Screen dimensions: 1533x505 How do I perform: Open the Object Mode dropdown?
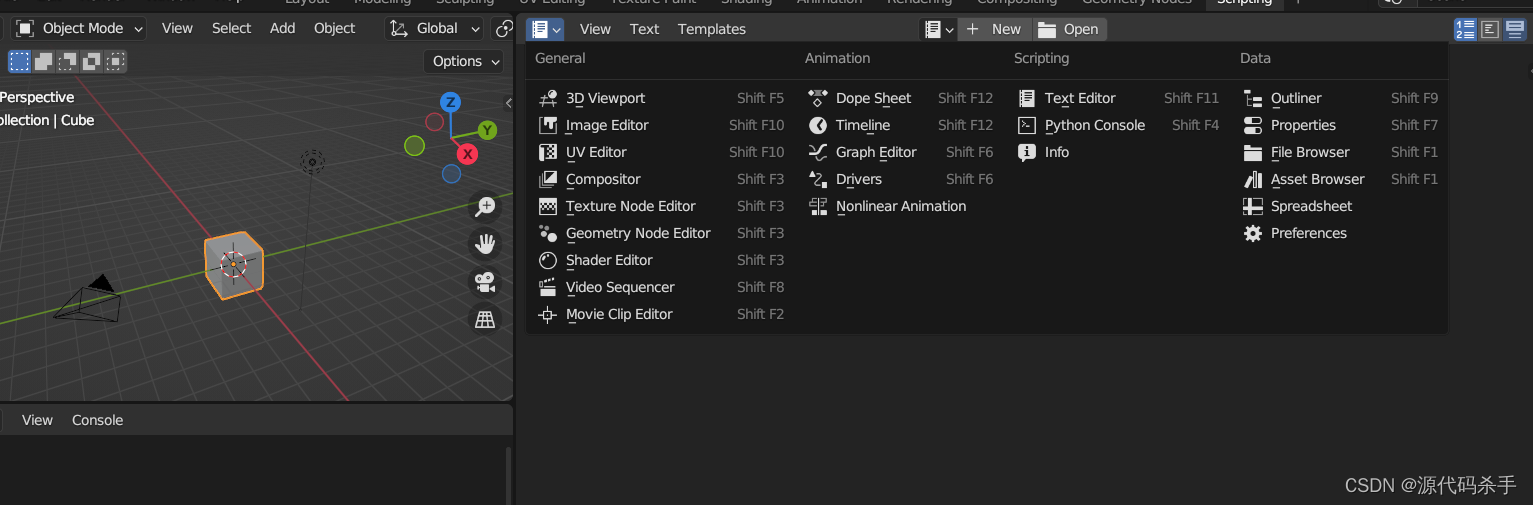[79, 29]
